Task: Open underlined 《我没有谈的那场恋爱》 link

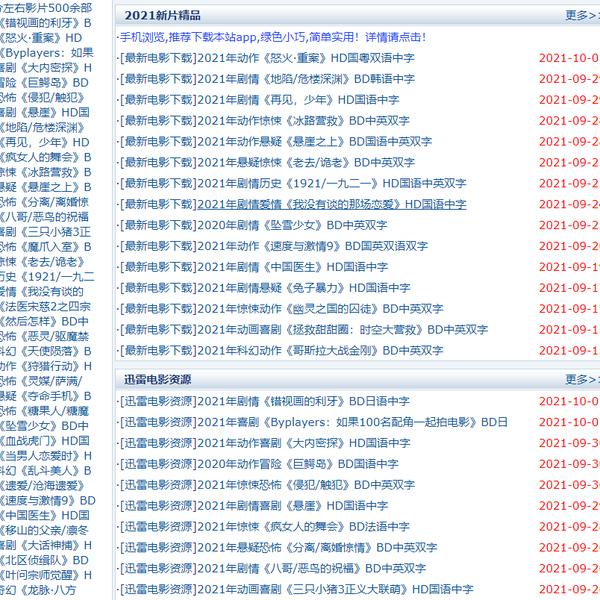Action: click(332, 204)
